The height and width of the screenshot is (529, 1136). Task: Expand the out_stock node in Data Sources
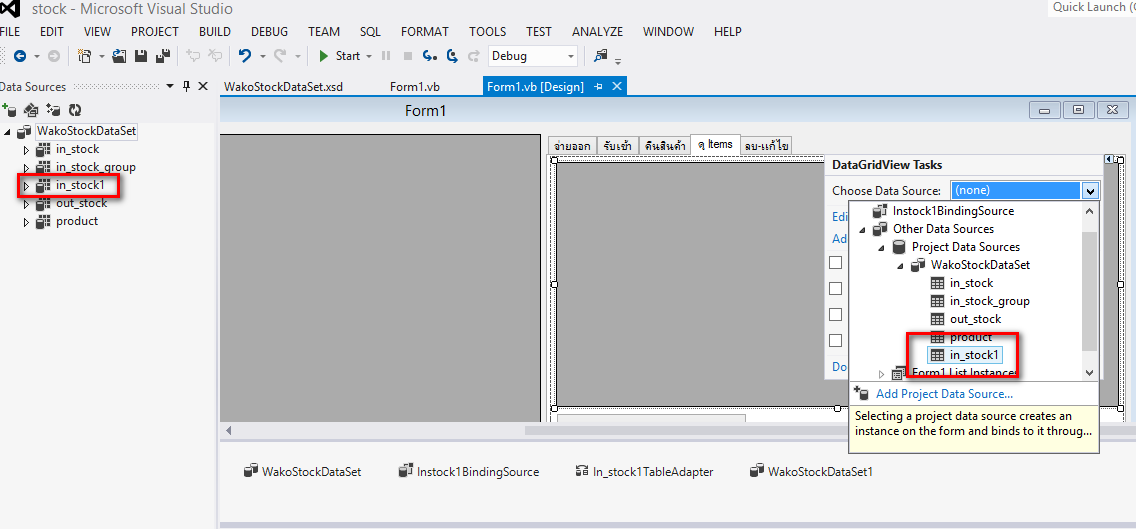[x=27, y=204]
